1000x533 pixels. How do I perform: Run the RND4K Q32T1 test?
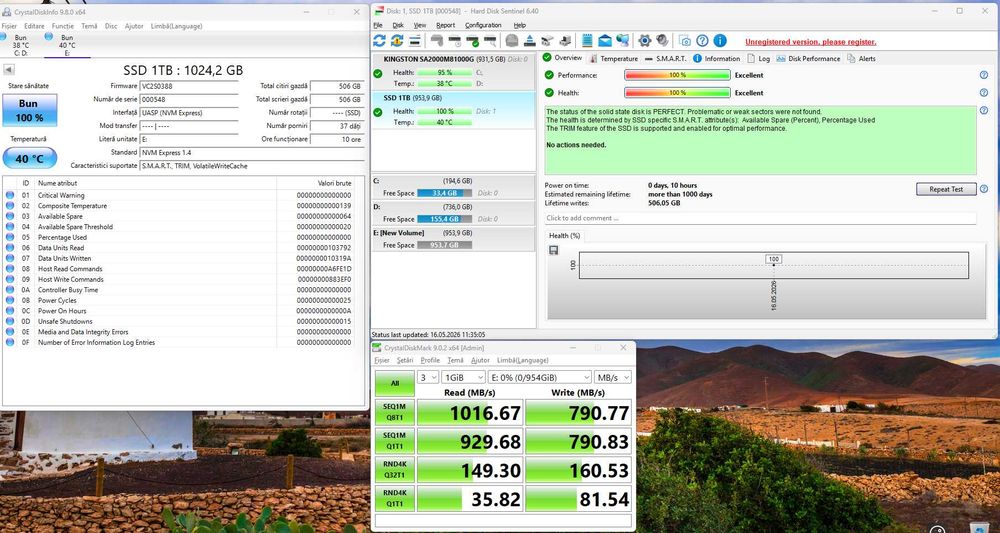[x=395, y=469]
